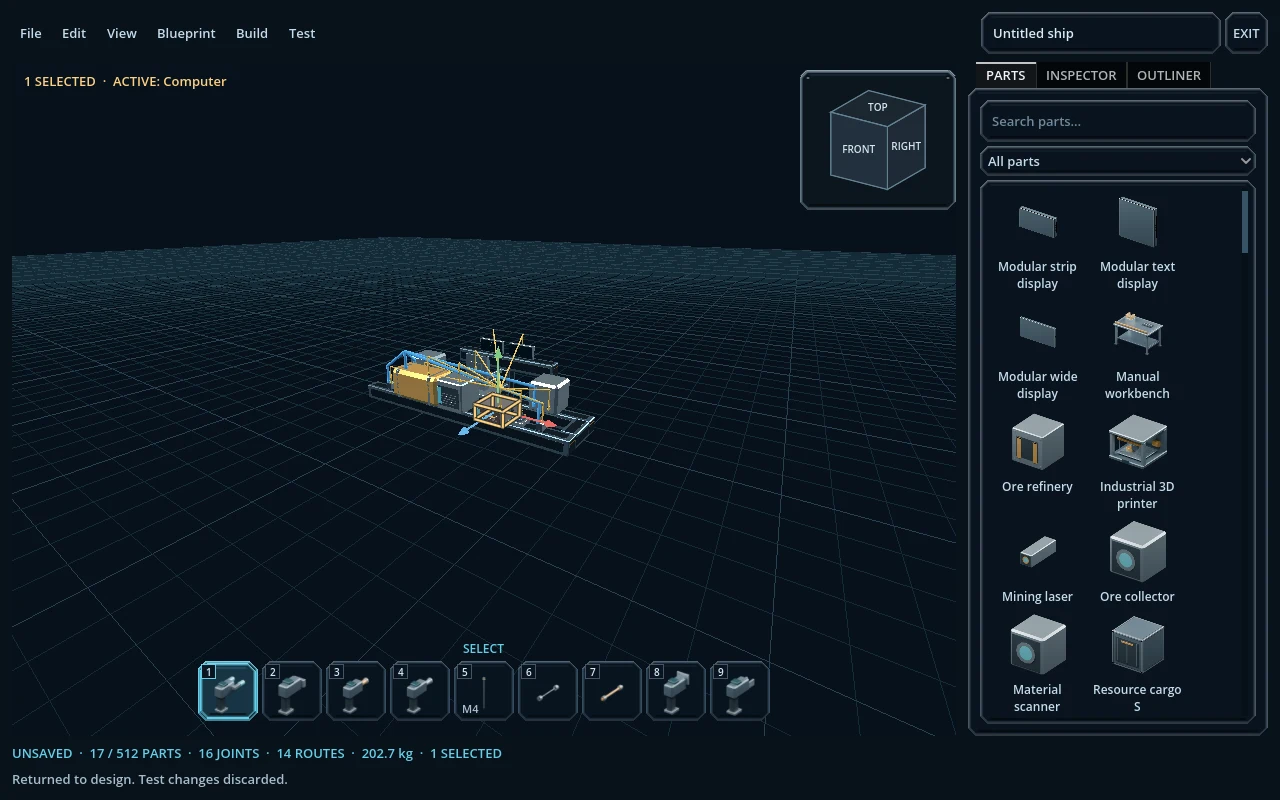Switch to the INSPECTOR tab
This screenshot has width=1280, height=800.
1081,75
